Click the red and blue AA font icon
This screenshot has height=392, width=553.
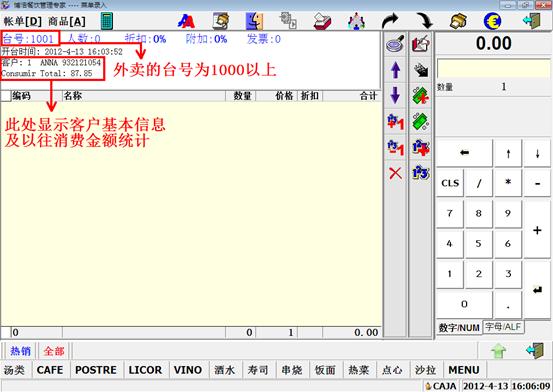[186, 22]
